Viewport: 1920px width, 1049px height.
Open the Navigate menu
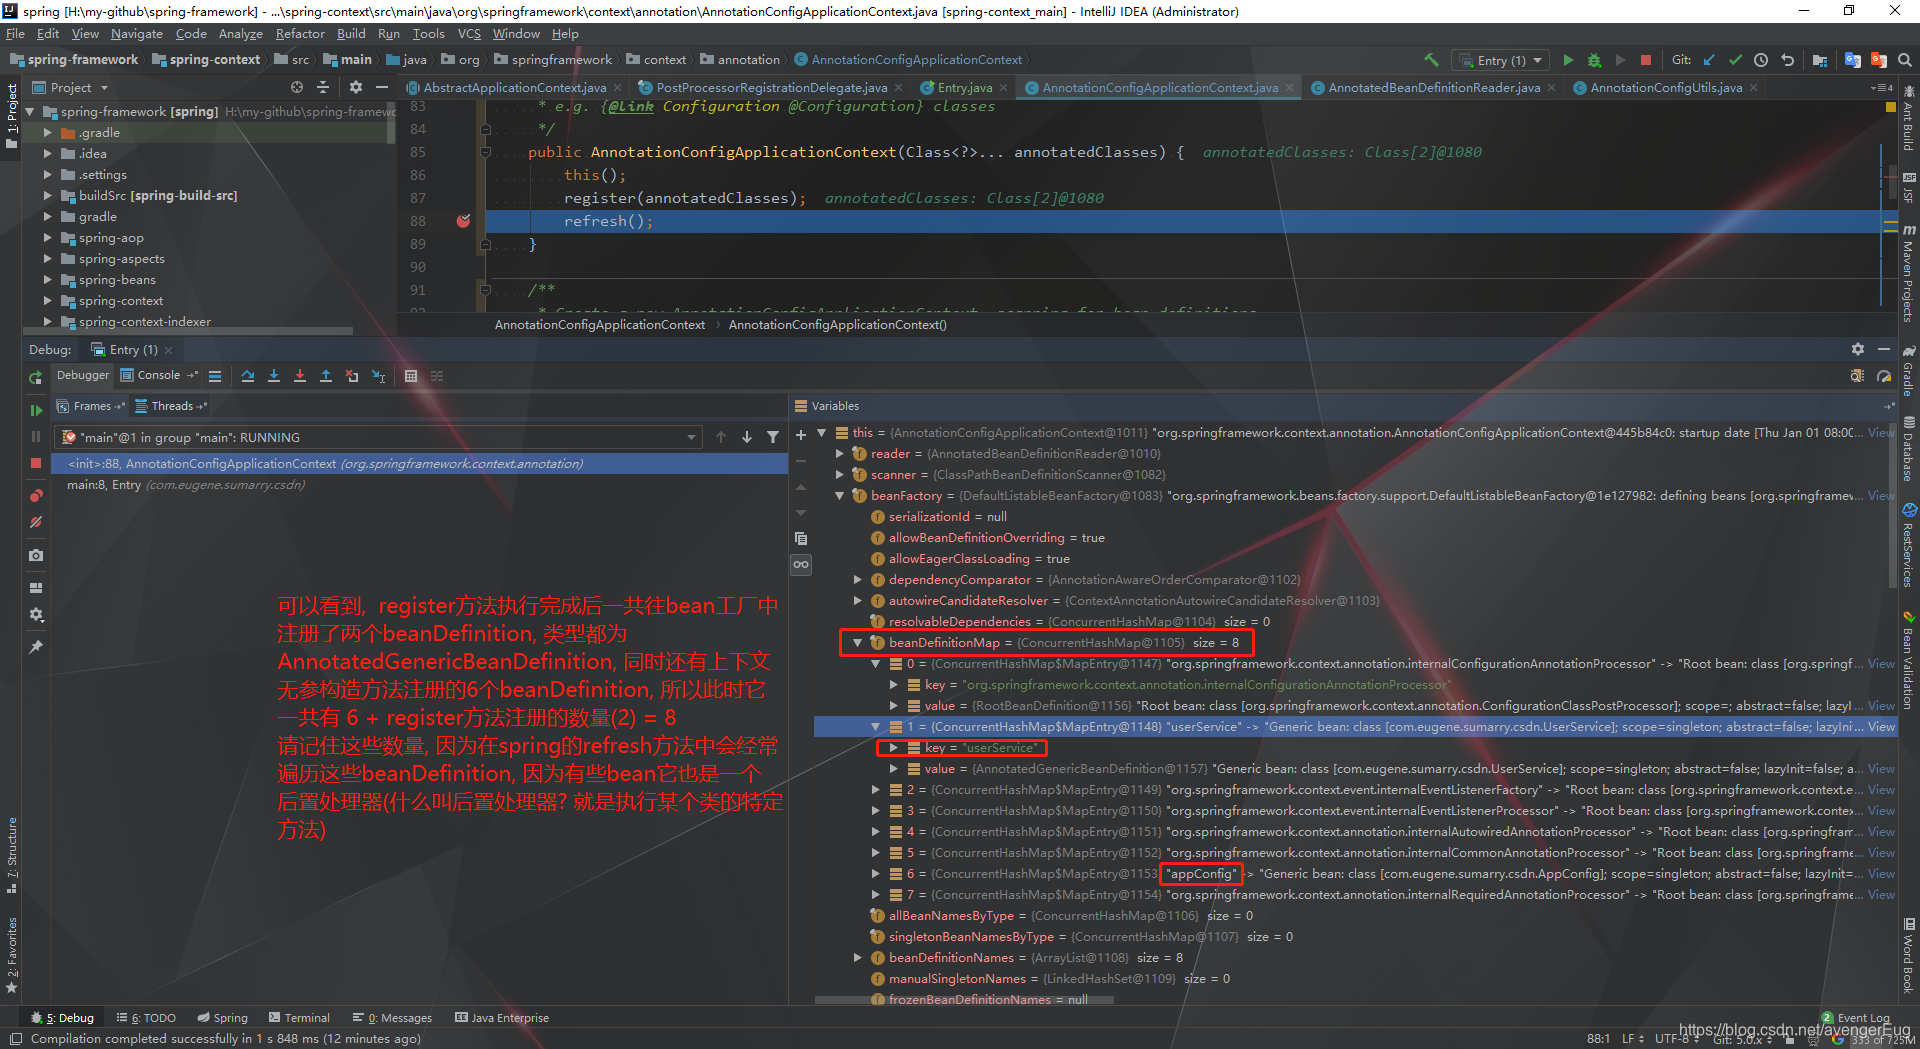pyautogui.click(x=136, y=34)
